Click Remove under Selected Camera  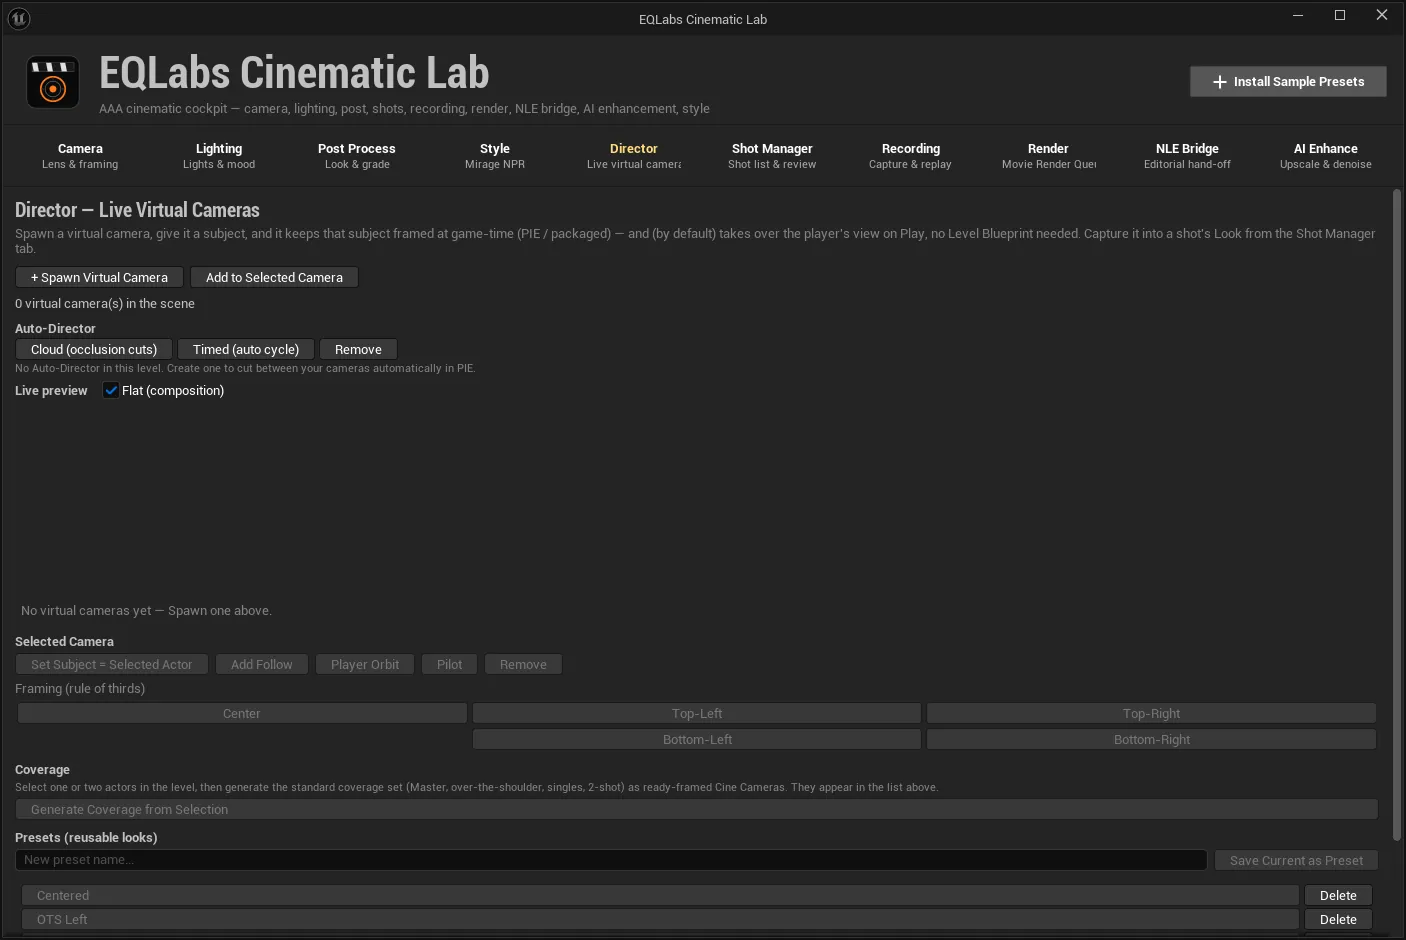coord(523,664)
